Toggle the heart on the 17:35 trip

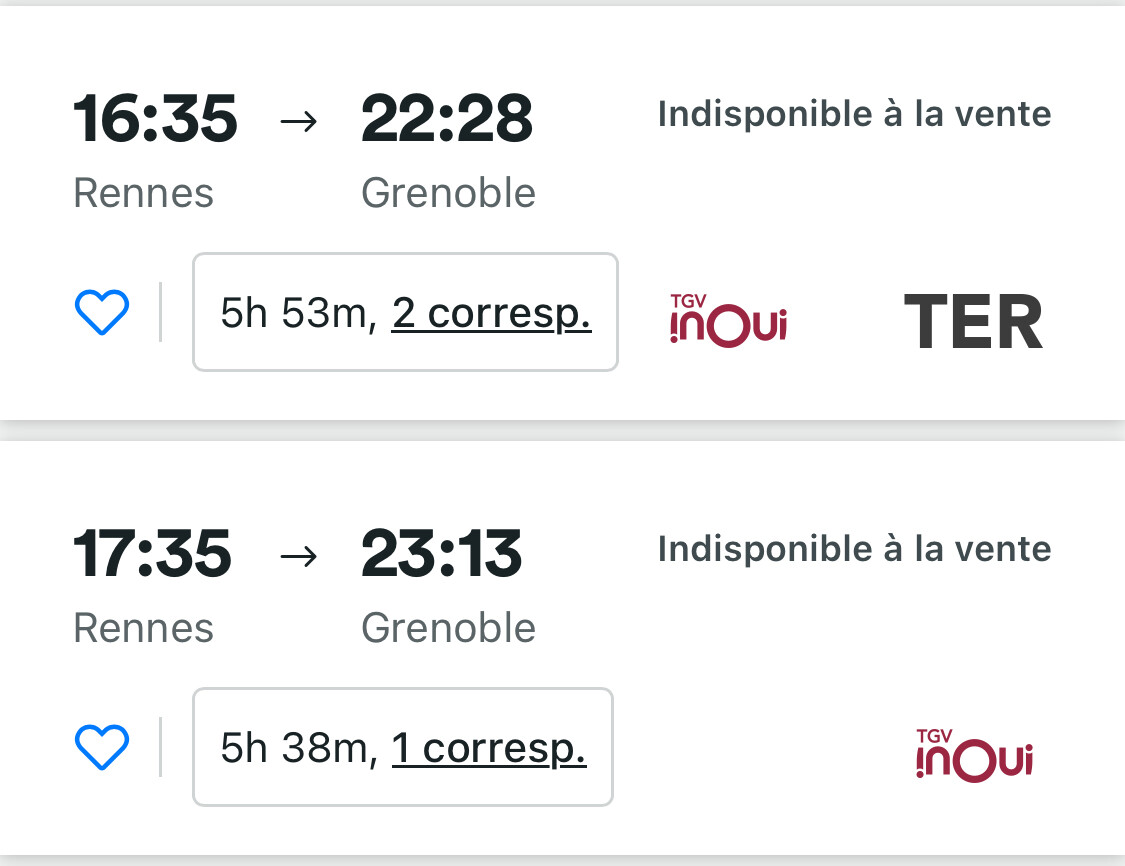point(102,748)
